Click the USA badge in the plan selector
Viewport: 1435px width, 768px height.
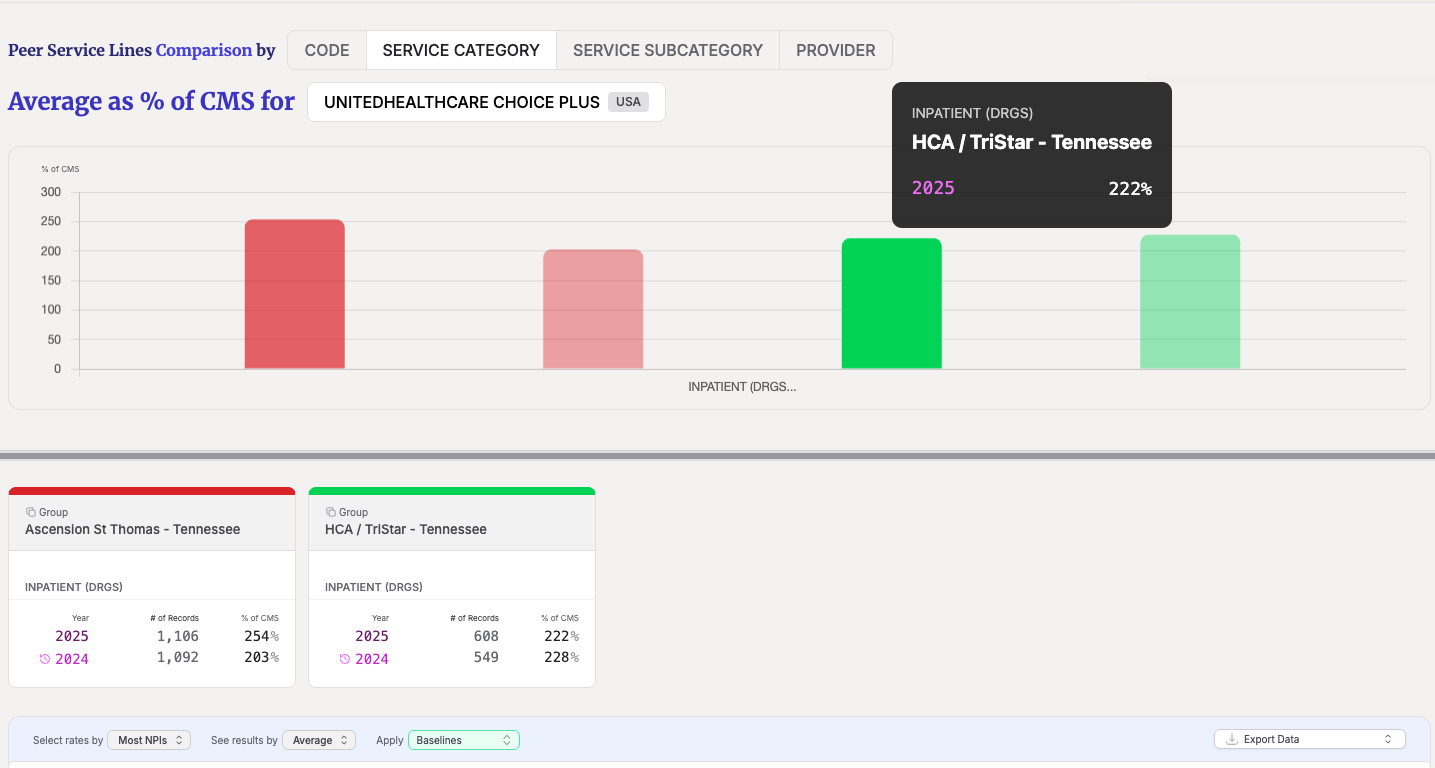click(628, 102)
